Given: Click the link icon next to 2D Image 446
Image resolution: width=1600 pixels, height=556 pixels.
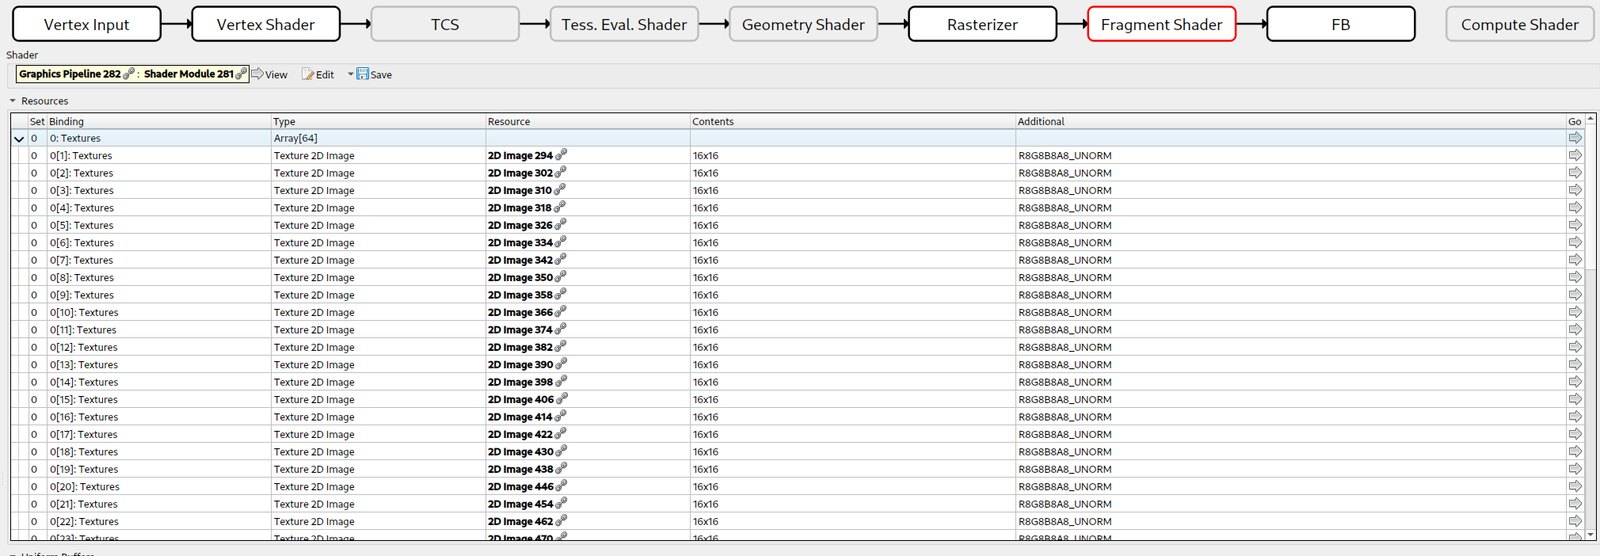Looking at the screenshot, I should click(562, 486).
